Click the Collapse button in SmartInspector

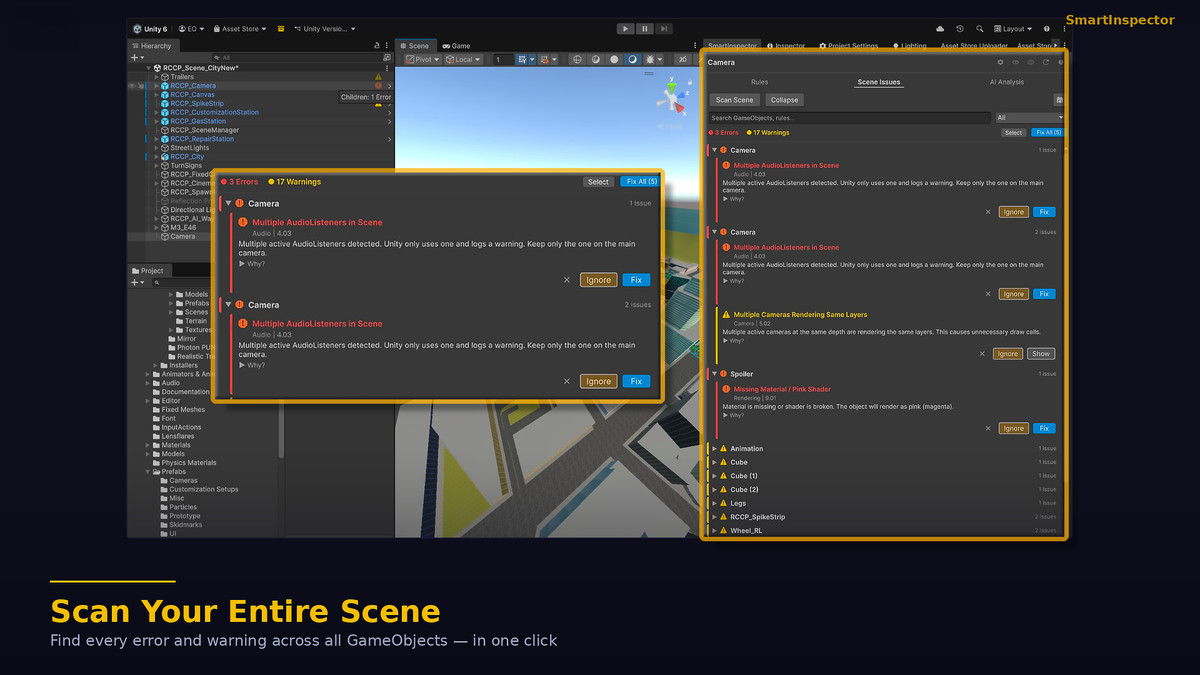pyautogui.click(x=784, y=100)
